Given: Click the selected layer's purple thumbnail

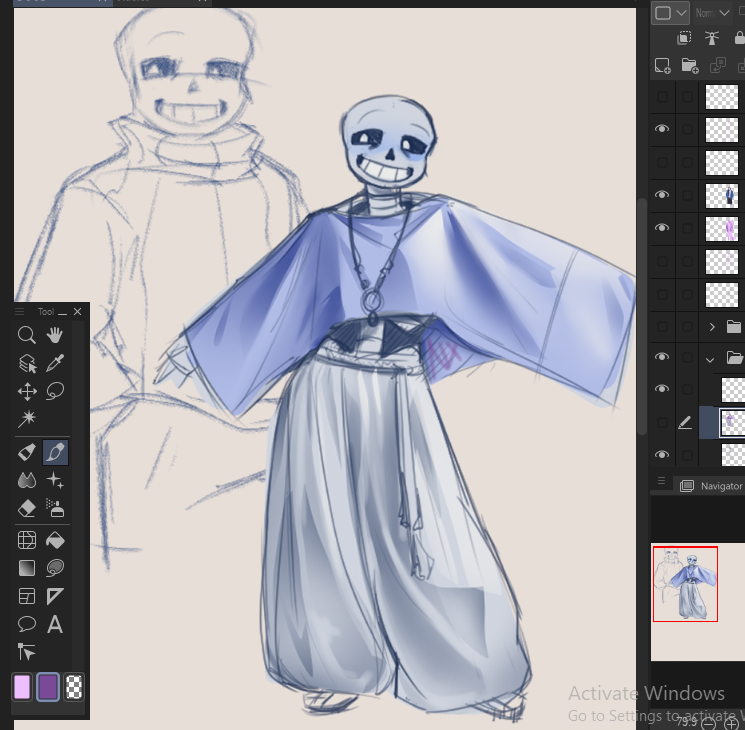Looking at the screenshot, I should coord(732,423).
